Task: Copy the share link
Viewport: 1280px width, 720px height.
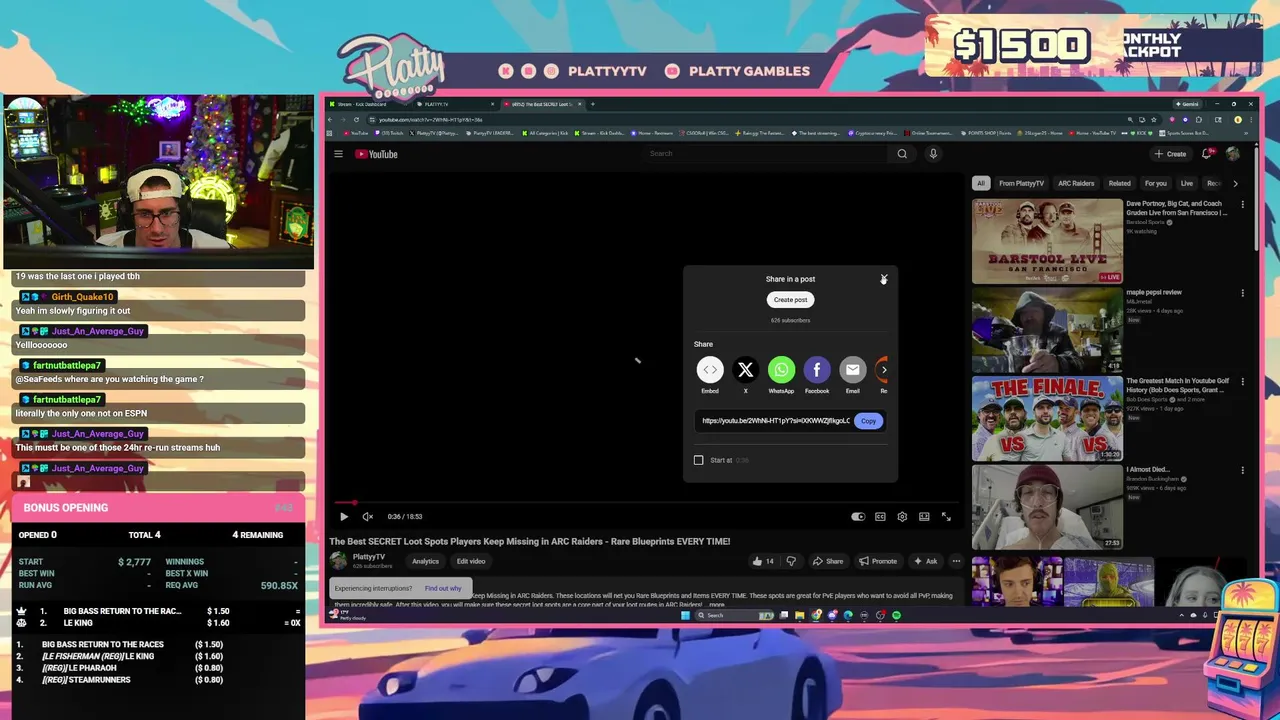Action: pyautogui.click(x=869, y=421)
